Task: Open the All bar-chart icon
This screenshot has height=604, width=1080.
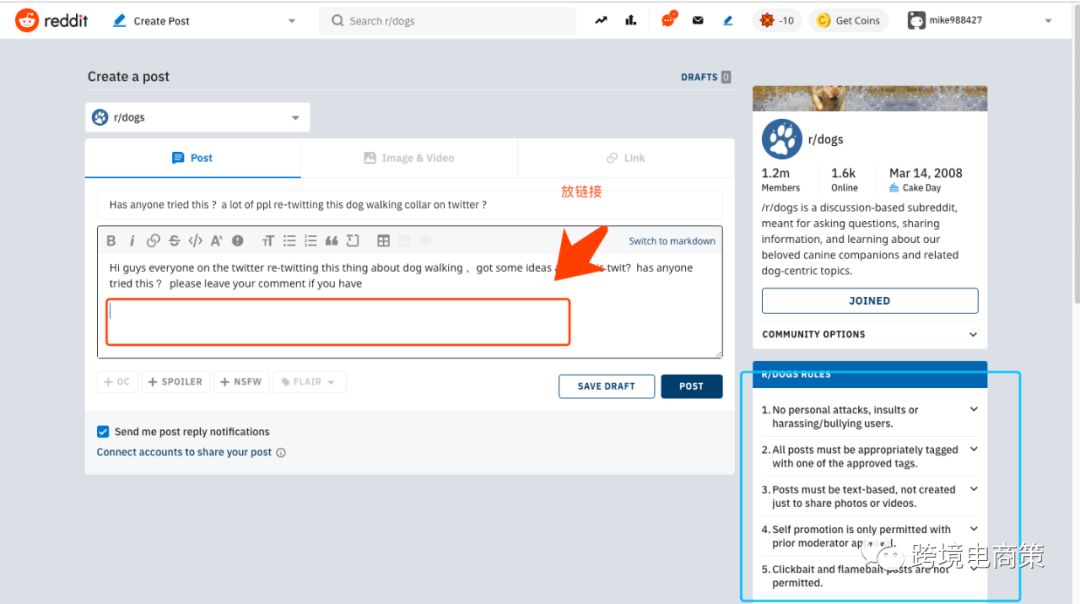Action: click(631, 21)
